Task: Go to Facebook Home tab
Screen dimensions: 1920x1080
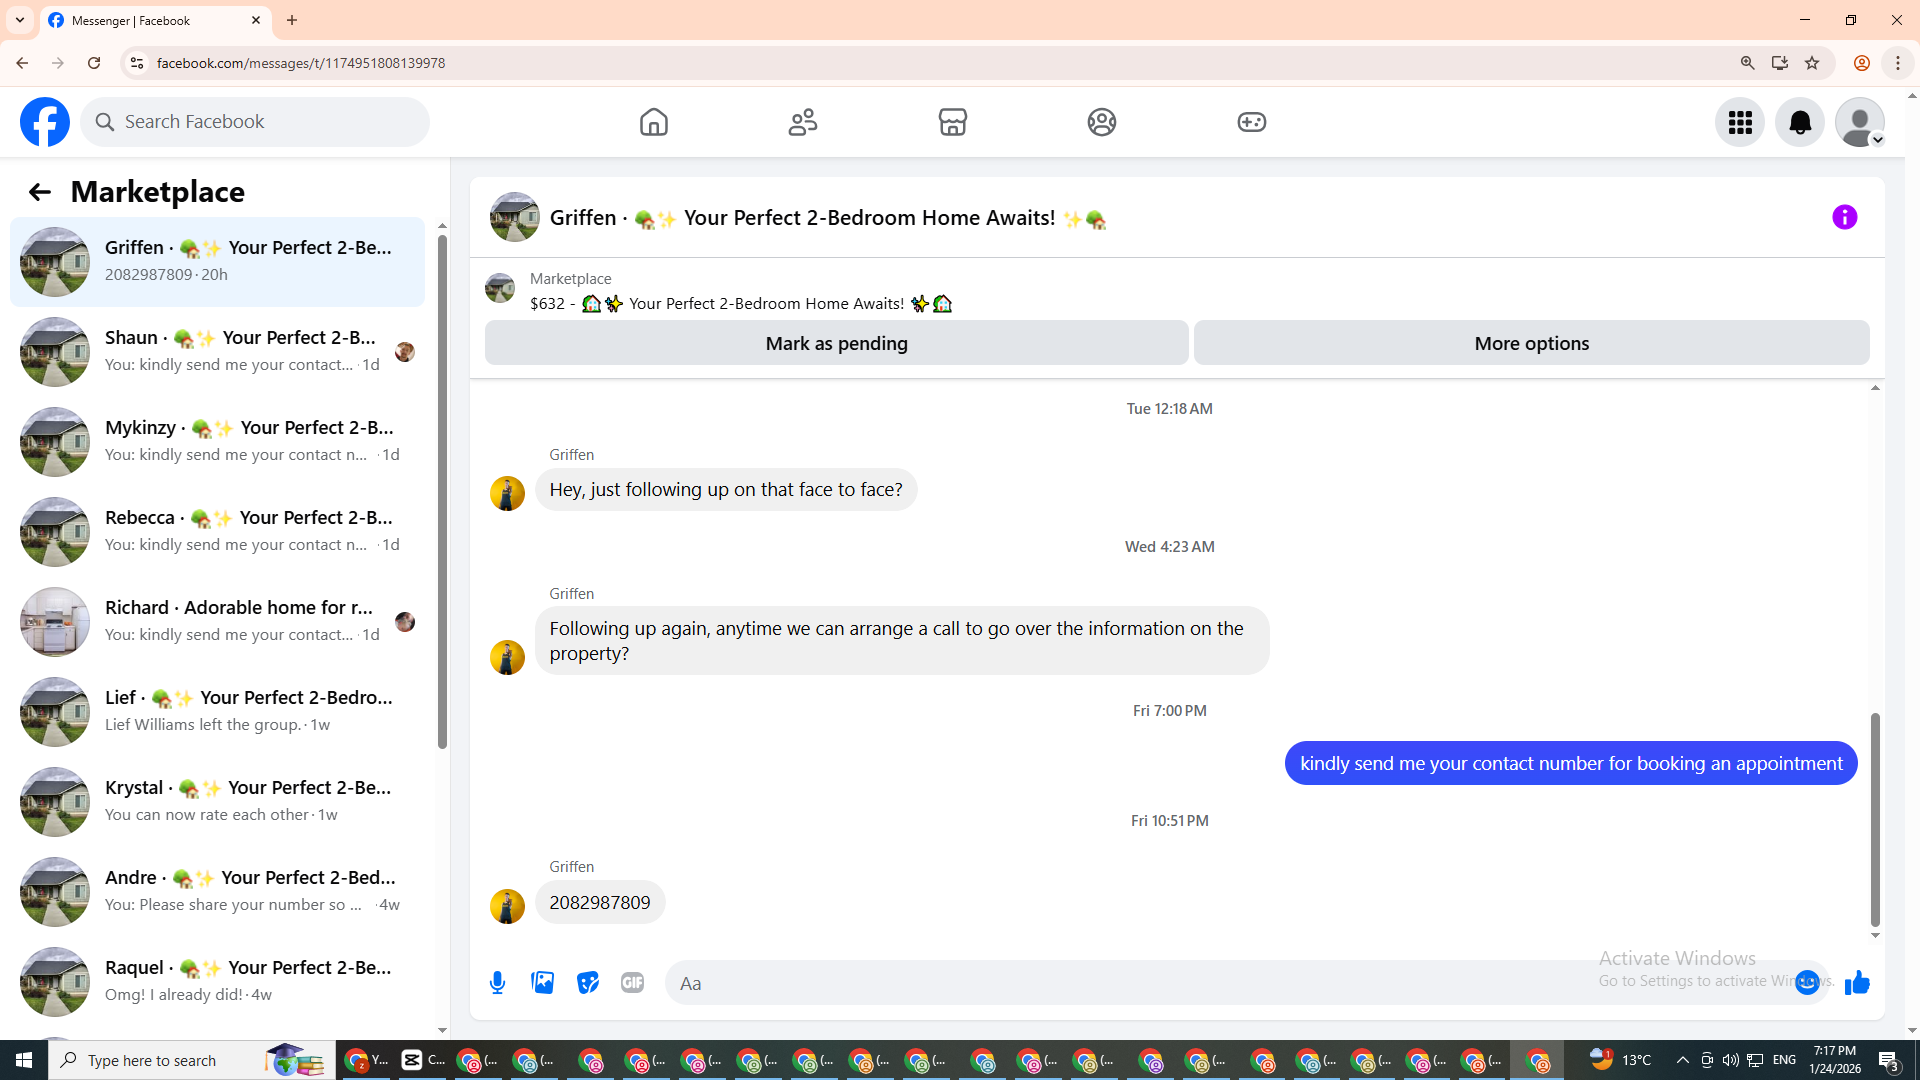Action: (x=653, y=122)
